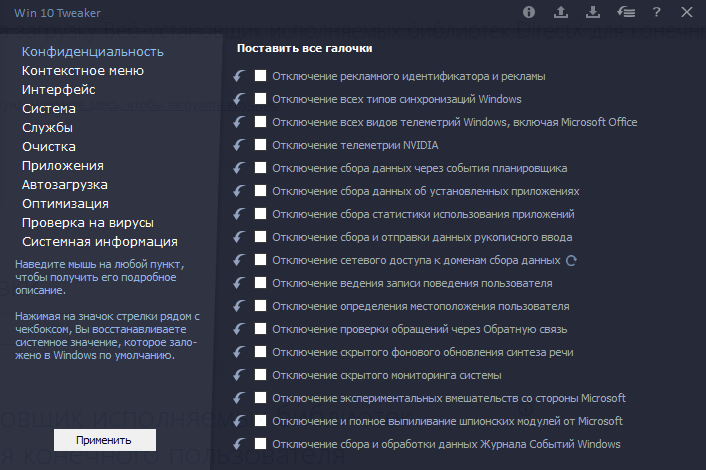Click the export settings upload icon
The width and height of the screenshot is (706, 470).
pos(561,12)
